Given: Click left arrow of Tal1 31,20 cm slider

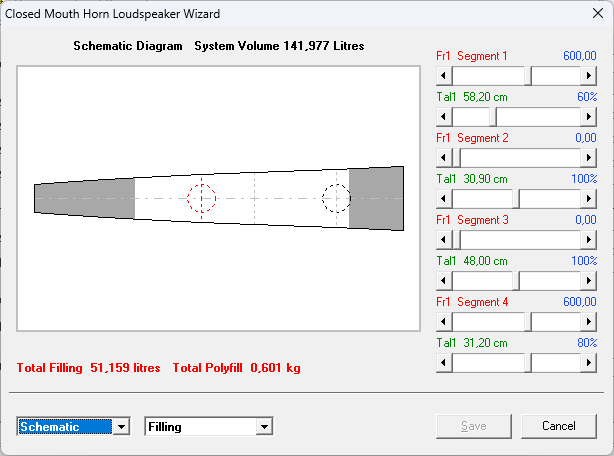Looking at the screenshot, I should (x=444, y=363).
